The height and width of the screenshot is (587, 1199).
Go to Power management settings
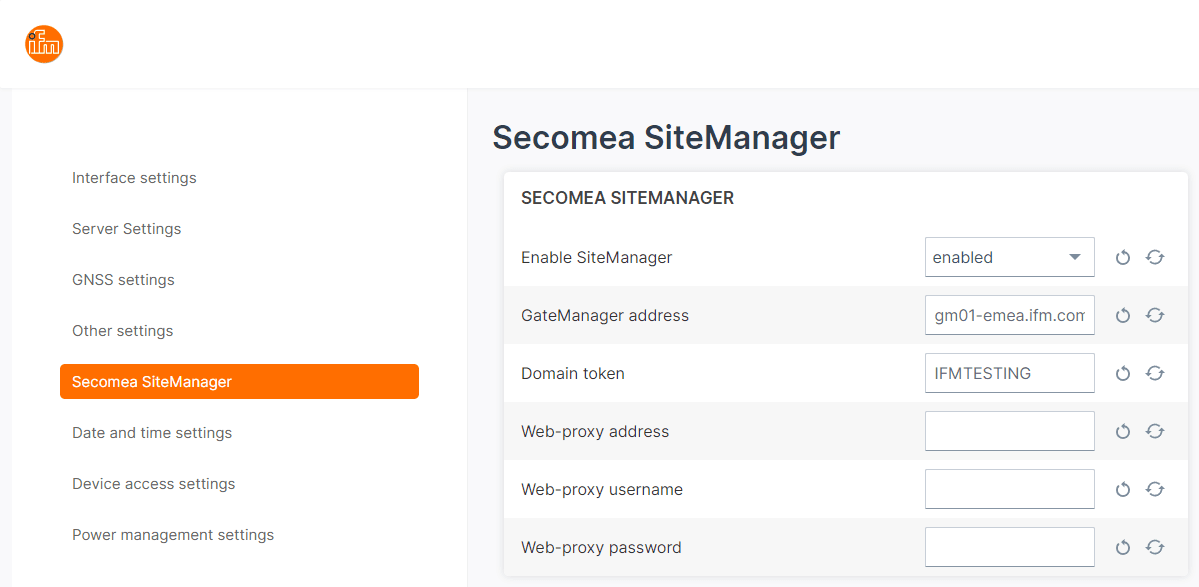[x=173, y=535]
